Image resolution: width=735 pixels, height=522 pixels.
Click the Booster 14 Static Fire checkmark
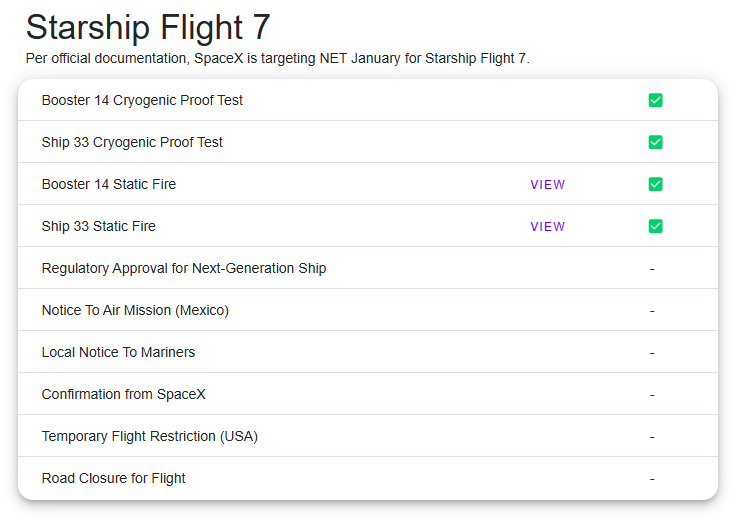pos(655,184)
